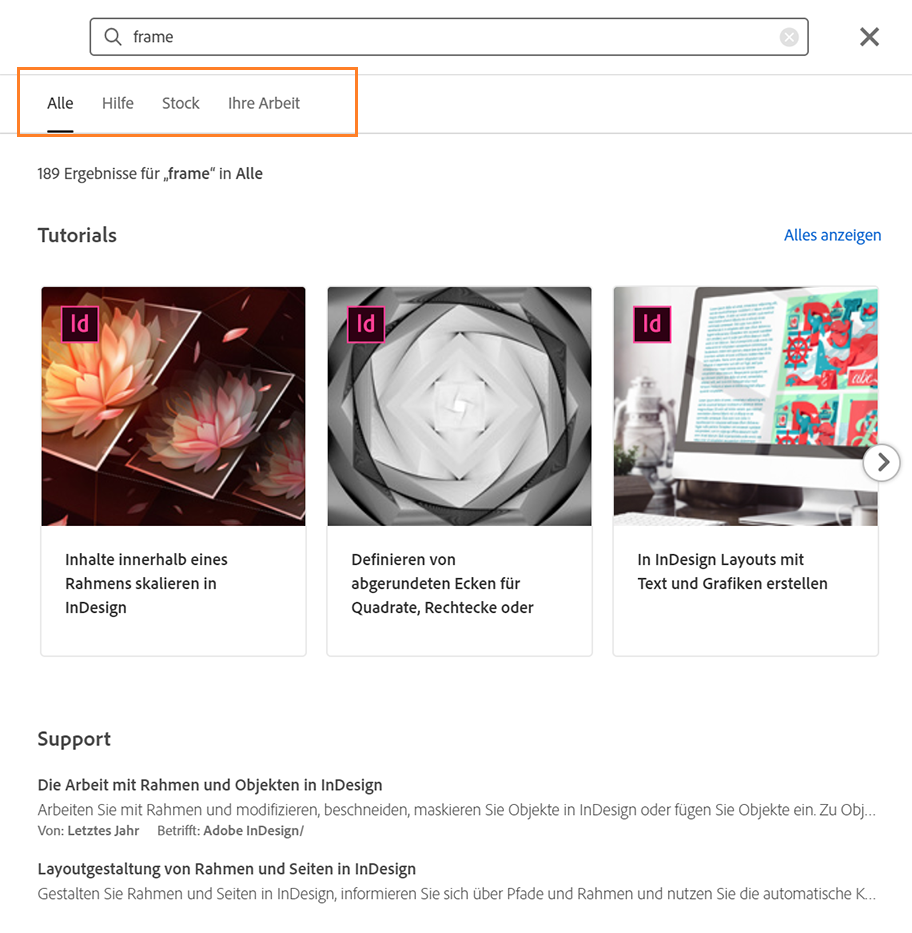
Task: Click InDesign badge on spiral tutorial
Action: [366, 324]
